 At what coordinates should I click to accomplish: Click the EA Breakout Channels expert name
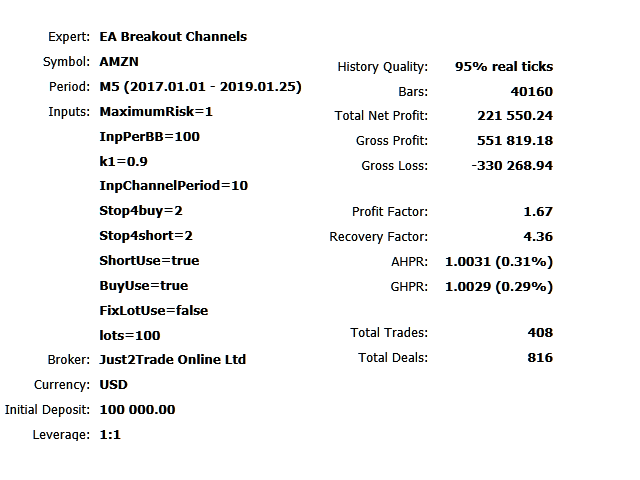tap(173, 37)
